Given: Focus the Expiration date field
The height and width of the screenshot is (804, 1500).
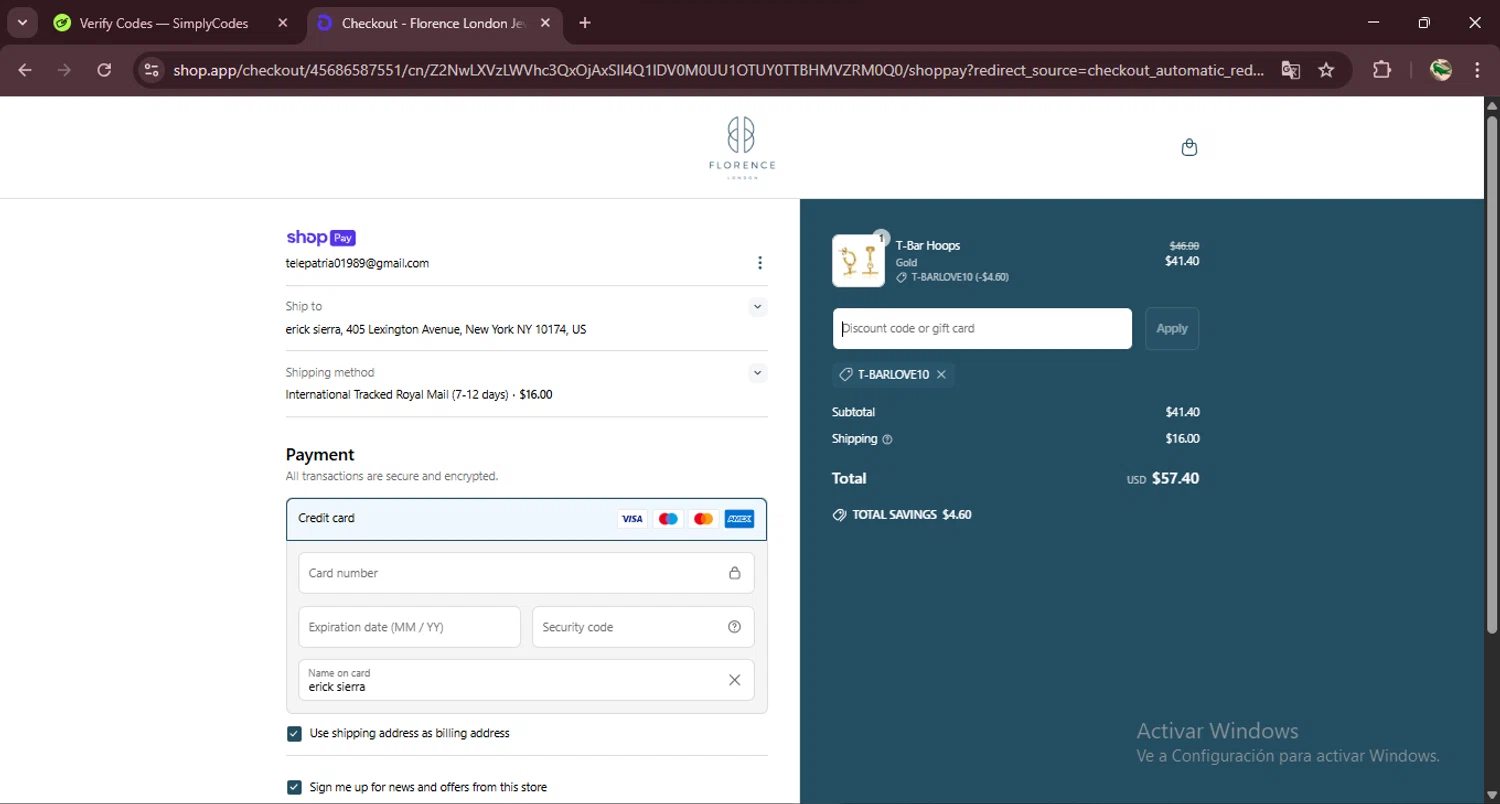Looking at the screenshot, I should 409,627.
